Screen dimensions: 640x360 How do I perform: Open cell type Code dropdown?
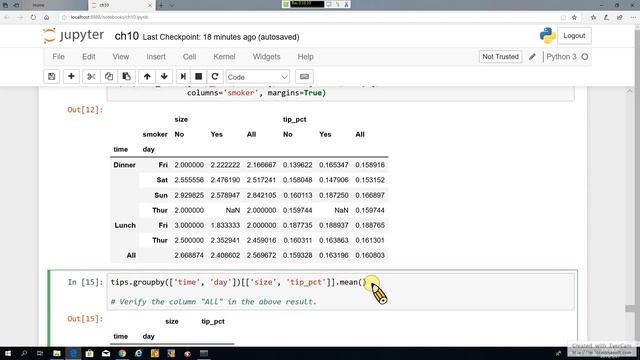[x=258, y=77]
